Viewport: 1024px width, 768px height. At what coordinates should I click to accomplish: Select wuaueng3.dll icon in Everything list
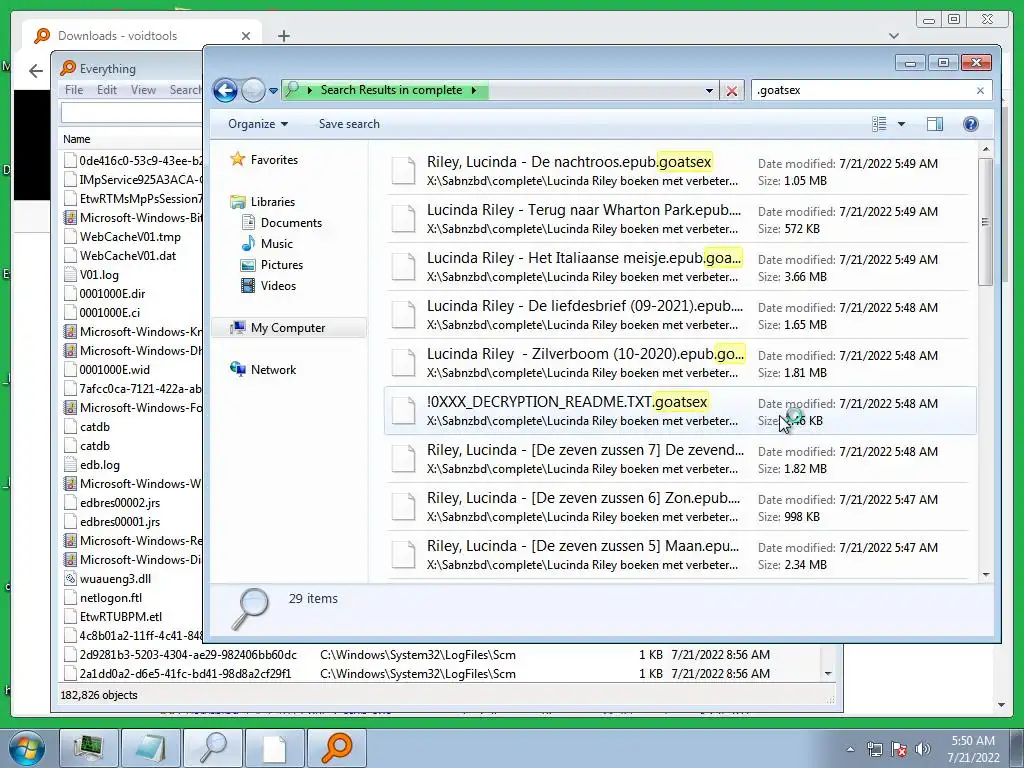coord(71,579)
